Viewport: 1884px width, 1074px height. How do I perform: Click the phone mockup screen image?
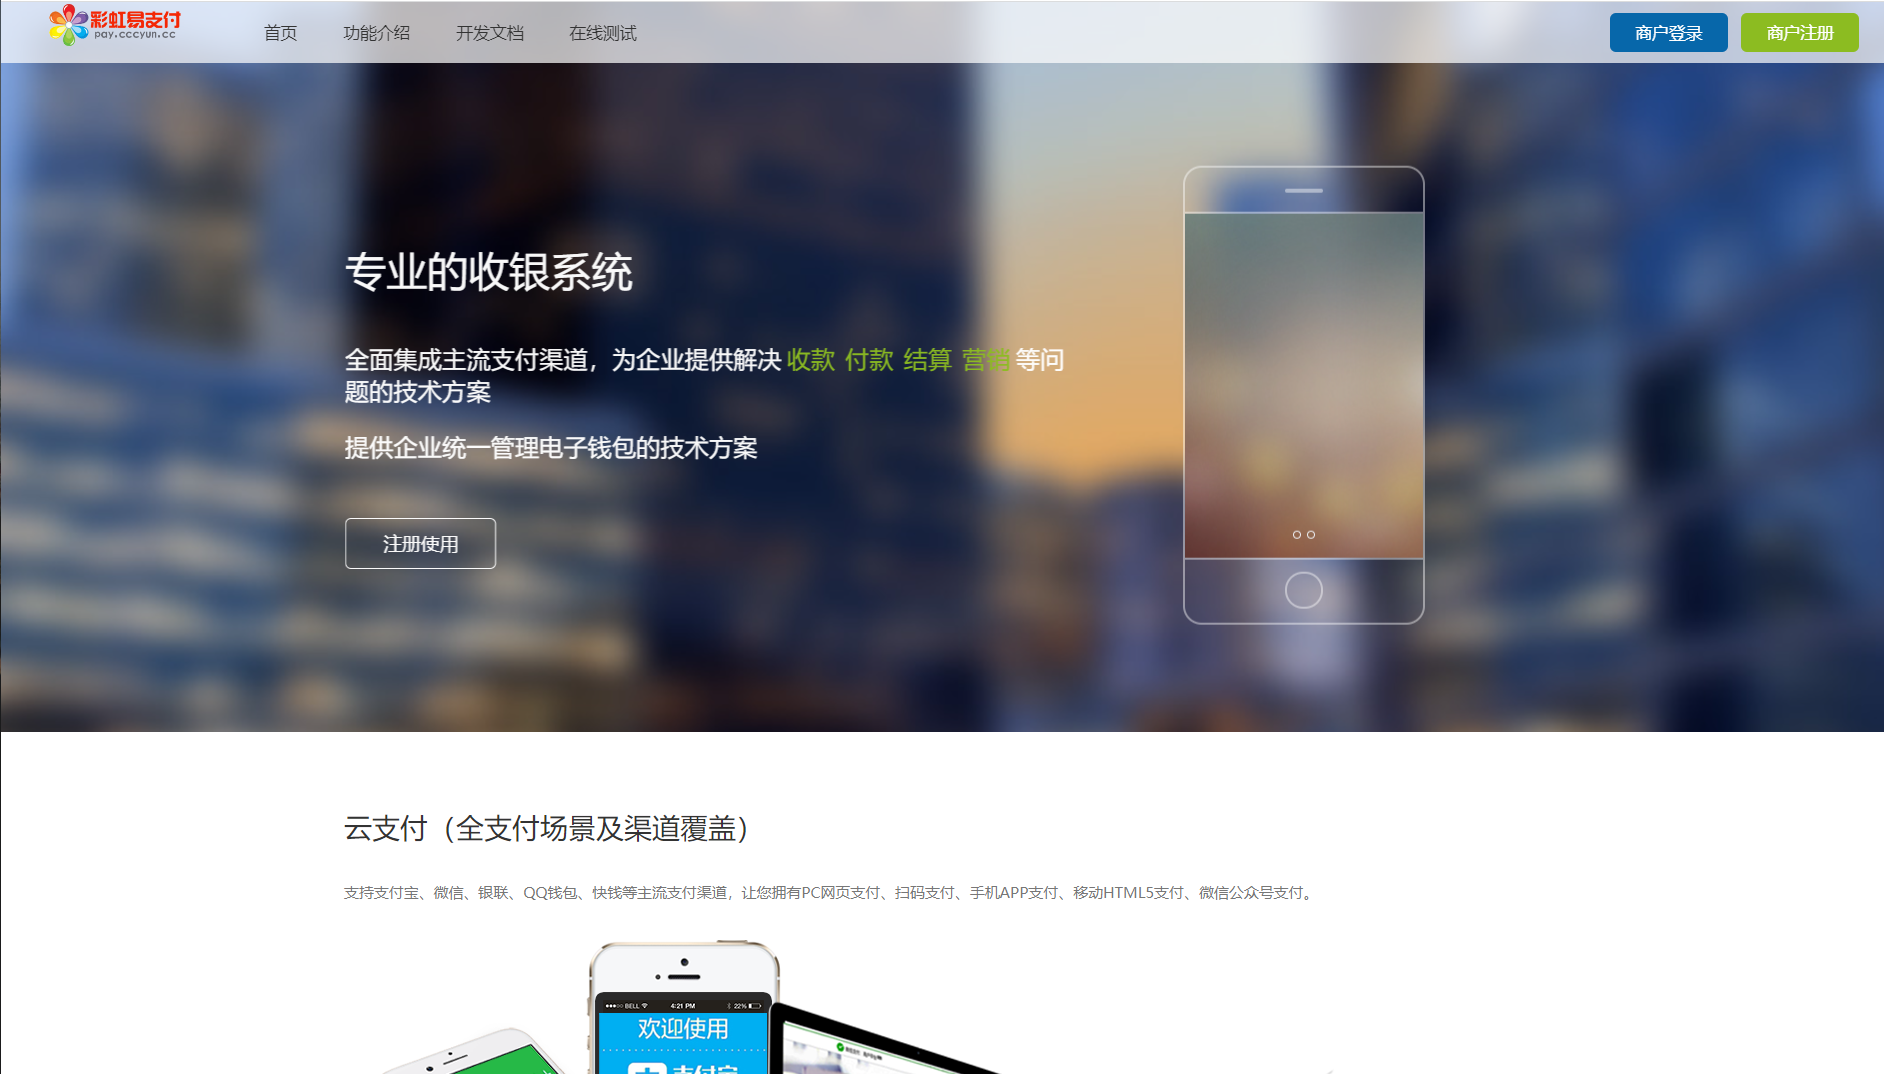[x=1303, y=385]
